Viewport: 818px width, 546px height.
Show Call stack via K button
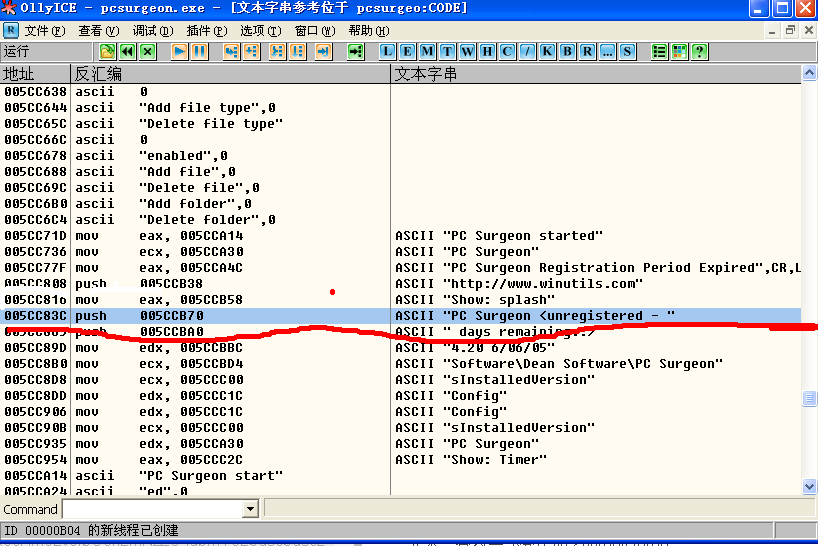(547, 52)
